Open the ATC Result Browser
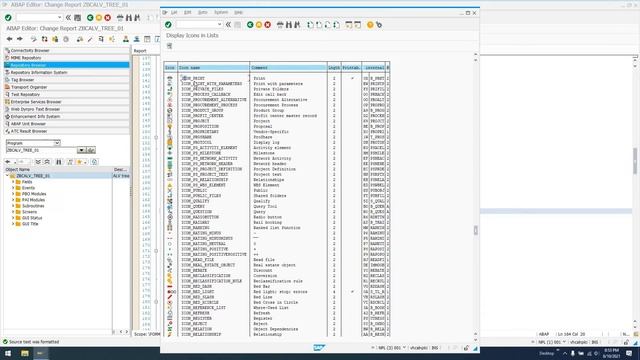 67,131
